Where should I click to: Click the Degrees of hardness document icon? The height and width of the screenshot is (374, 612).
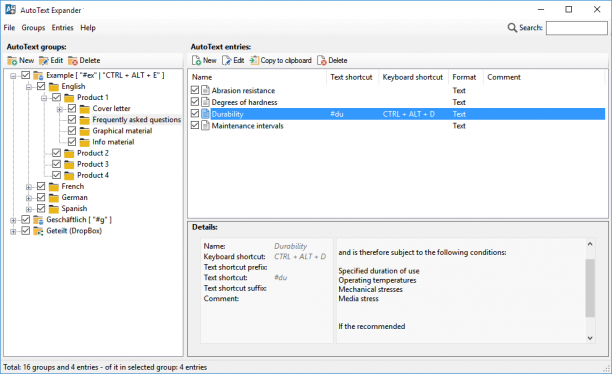[x=205, y=102]
